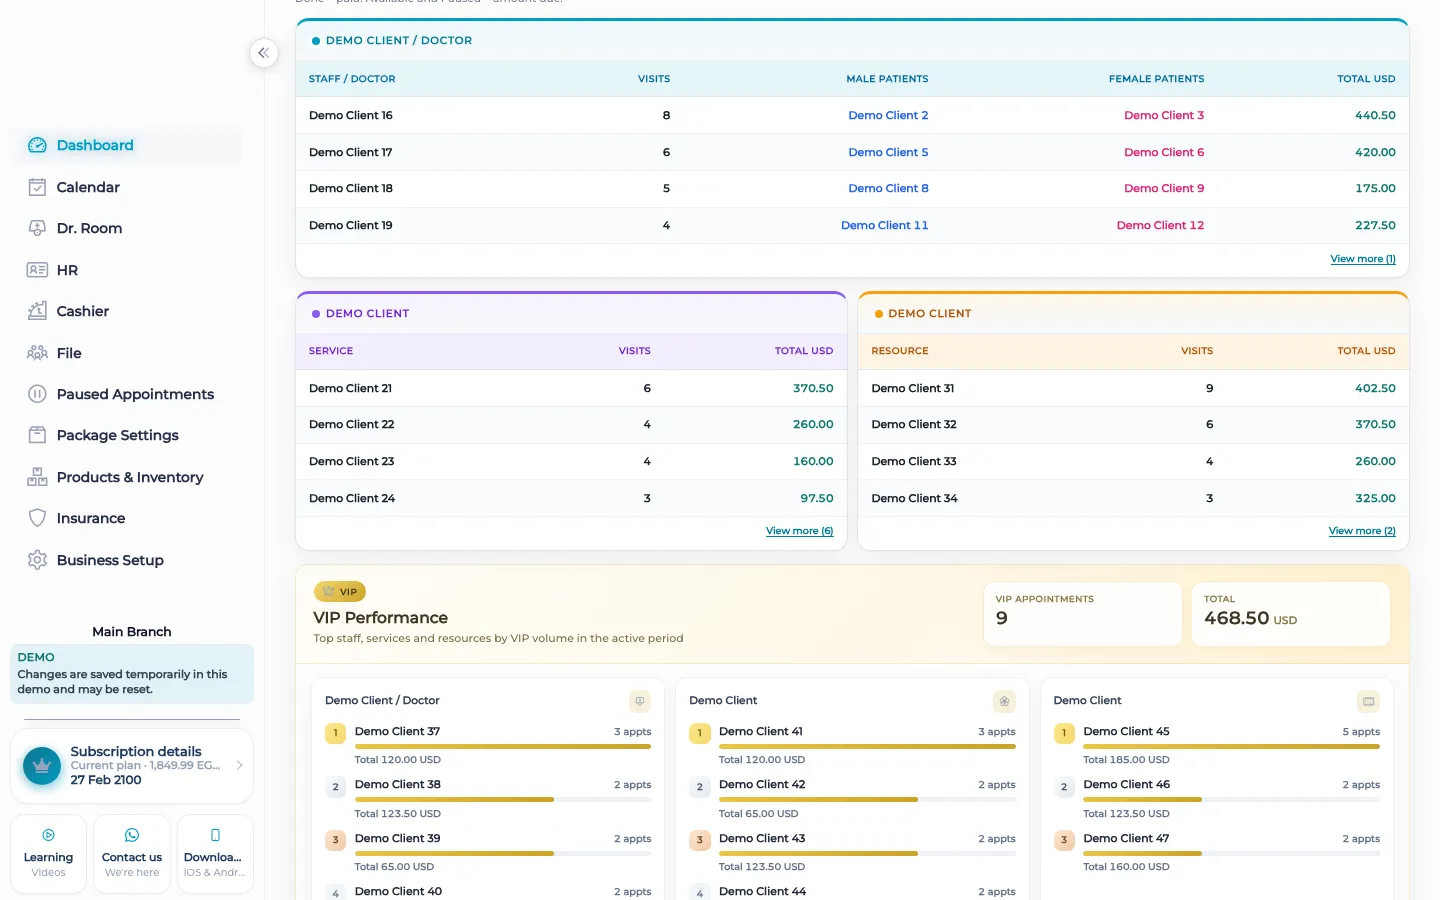Image resolution: width=1440 pixels, height=900 pixels.
Task: Click the total value 440.50
Action: (1375, 115)
